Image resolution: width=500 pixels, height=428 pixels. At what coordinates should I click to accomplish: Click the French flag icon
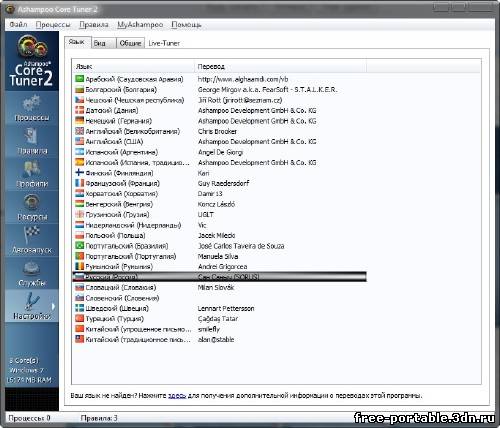(79, 183)
